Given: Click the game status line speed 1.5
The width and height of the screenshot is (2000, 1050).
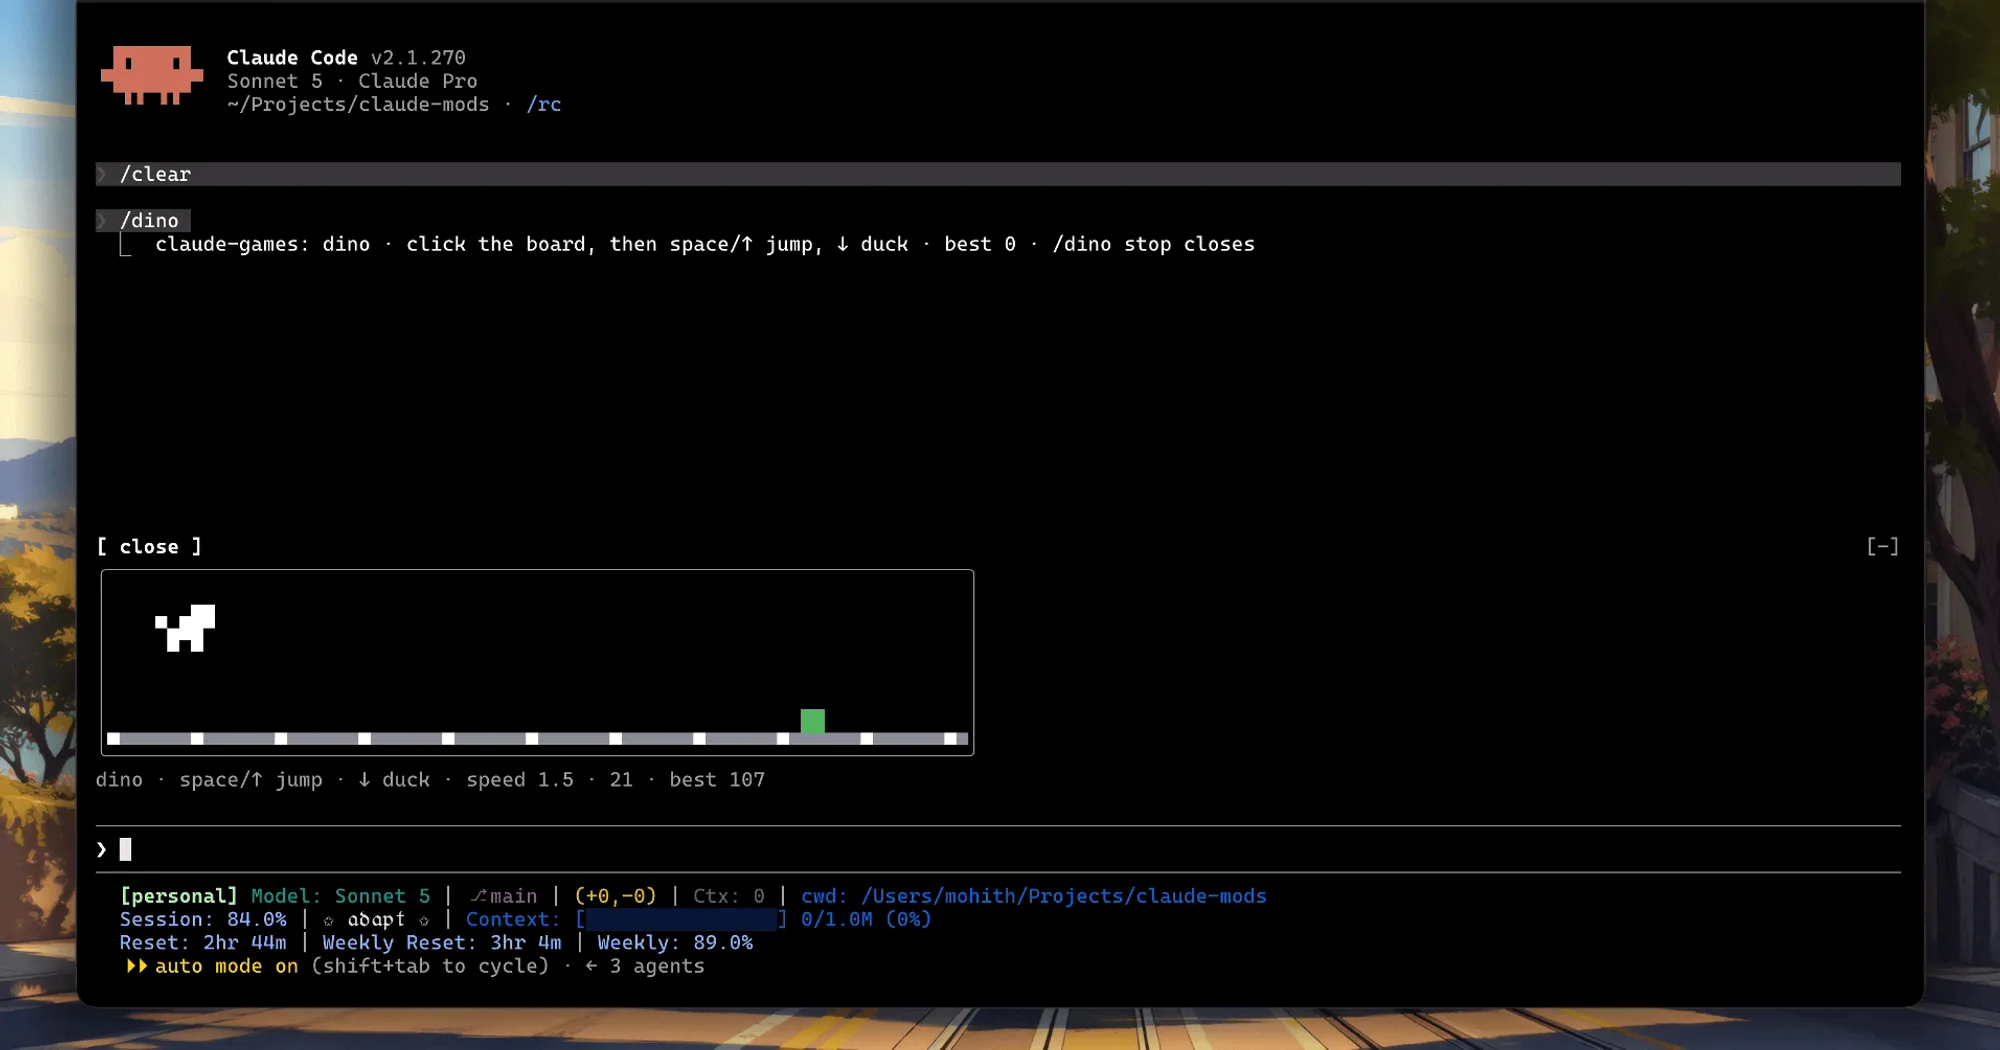Looking at the screenshot, I should 520,780.
